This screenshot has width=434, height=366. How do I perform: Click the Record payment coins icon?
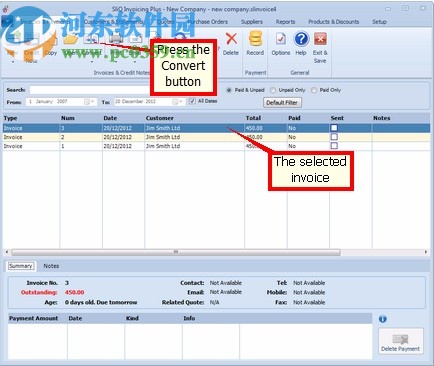coord(255,38)
